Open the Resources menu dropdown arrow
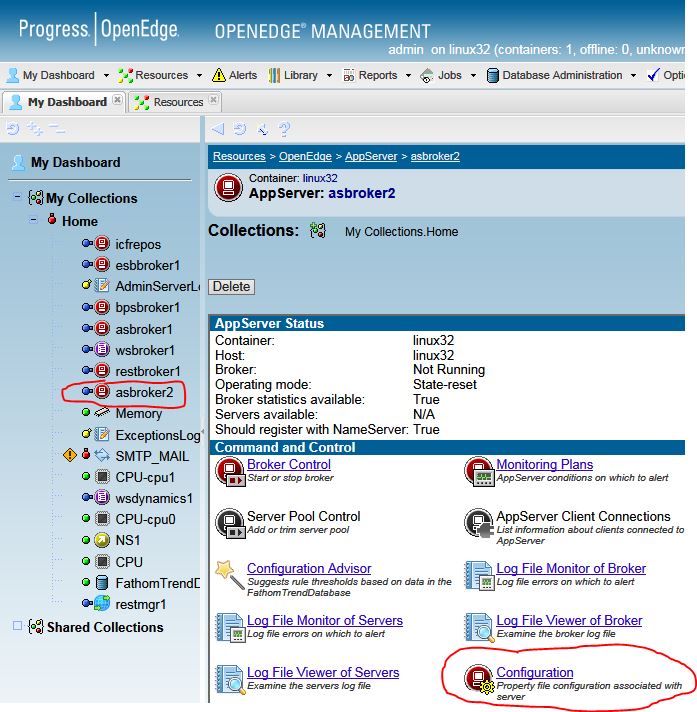697x712 pixels. click(199, 75)
